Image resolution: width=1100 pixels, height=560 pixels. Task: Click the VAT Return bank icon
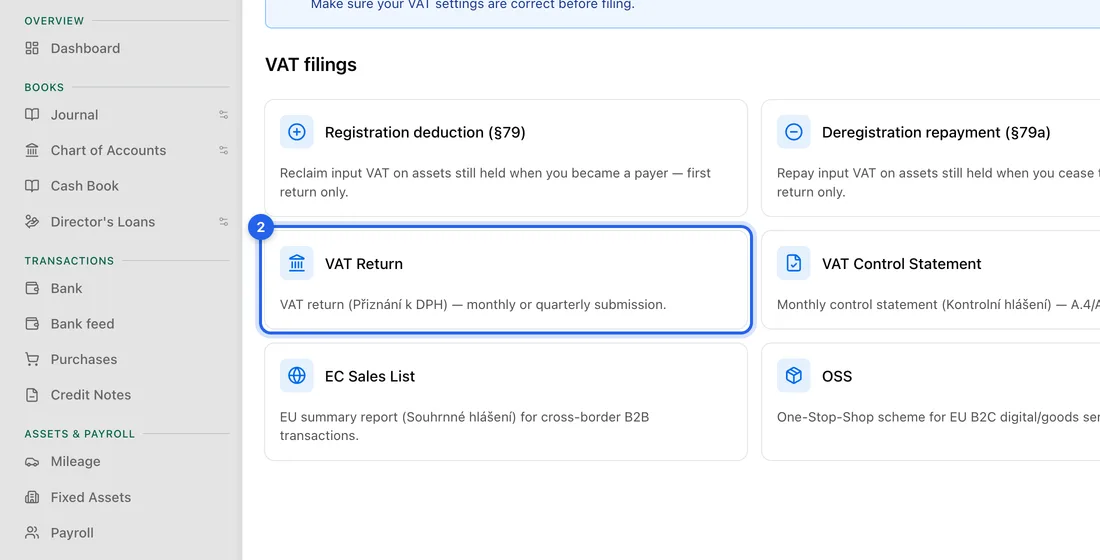tap(297, 263)
